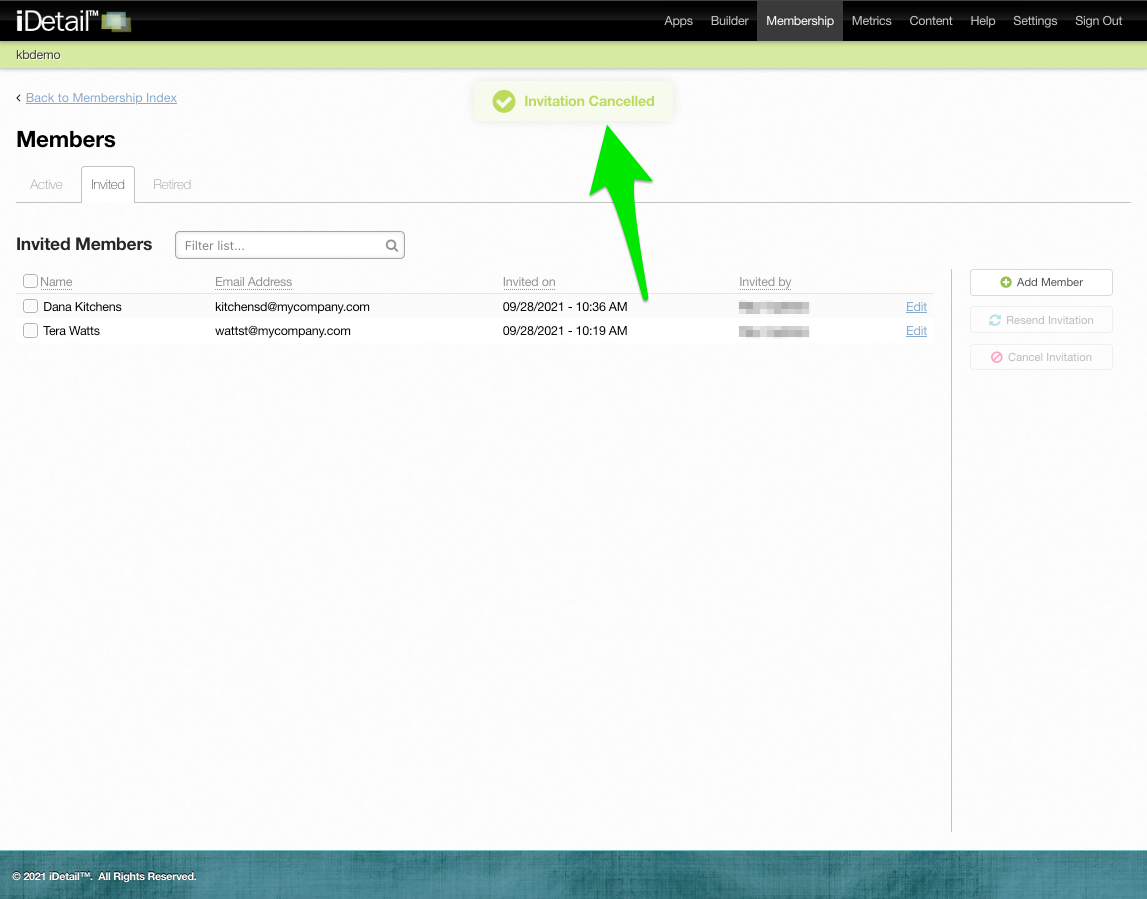Click the search magnifier icon in filter box
This screenshot has height=899, width=1147.
[391, 246]
